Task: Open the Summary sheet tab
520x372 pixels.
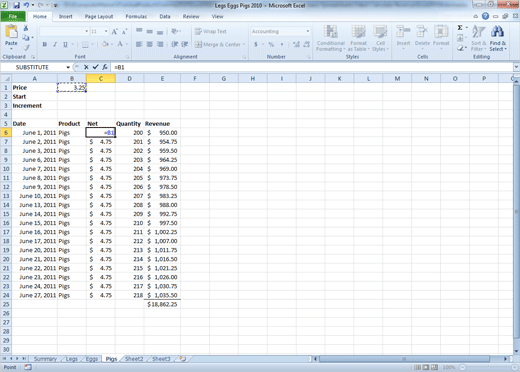Action: pos(45,359)
